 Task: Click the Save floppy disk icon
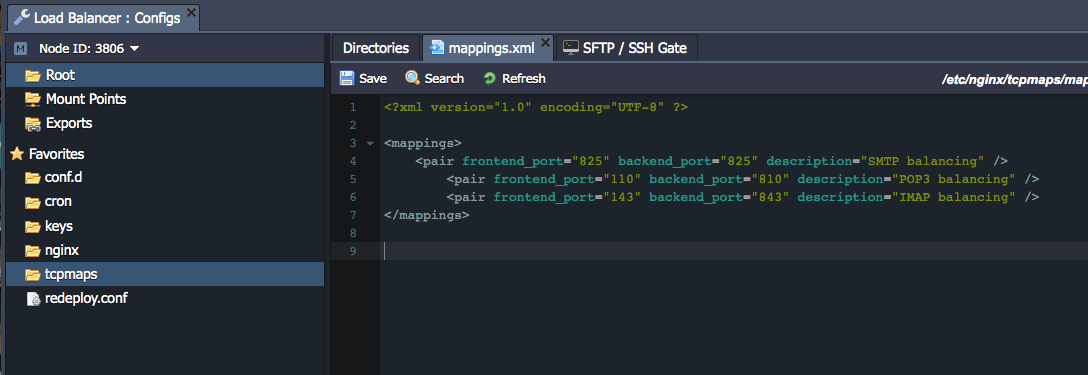pos(347,78)
